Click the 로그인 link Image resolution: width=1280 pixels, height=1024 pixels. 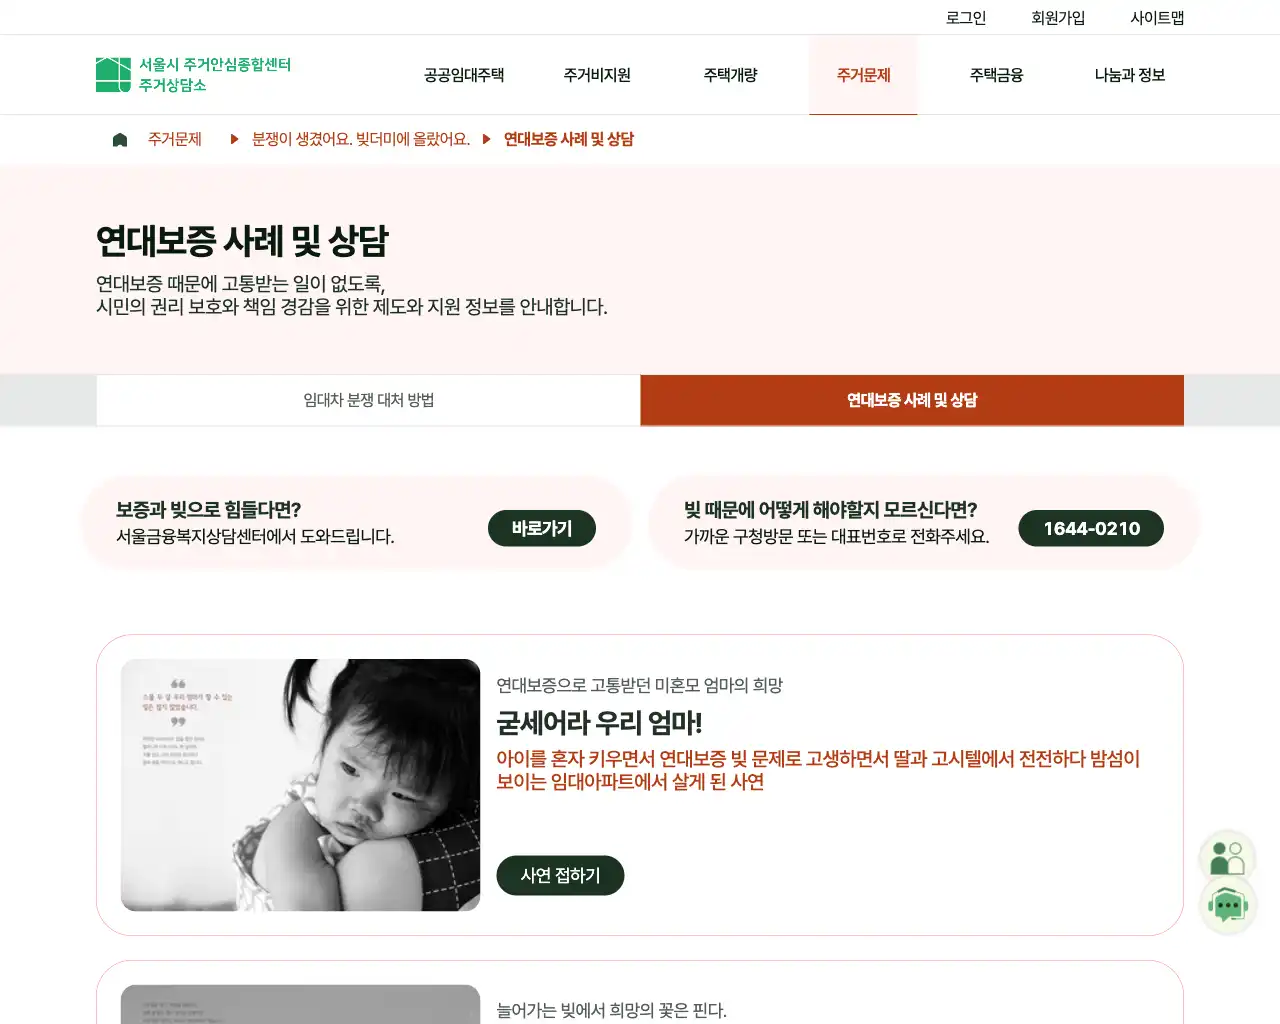point(966,18)
